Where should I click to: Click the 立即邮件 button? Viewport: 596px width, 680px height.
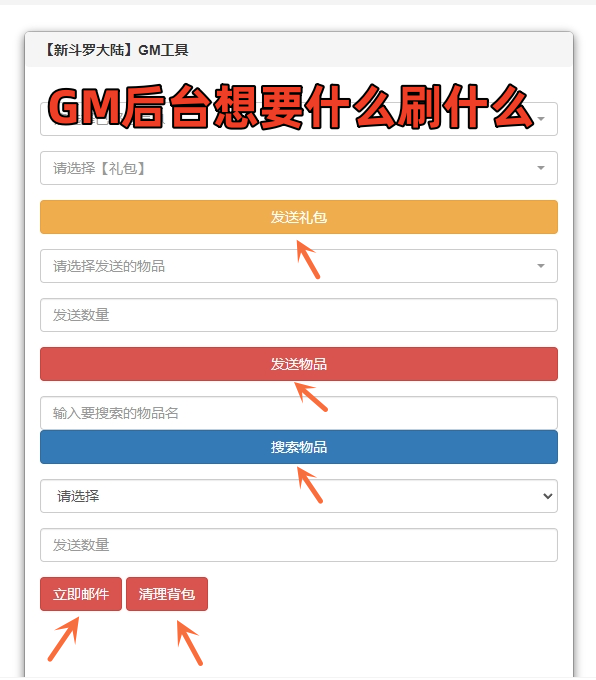[x=81, y=594]
